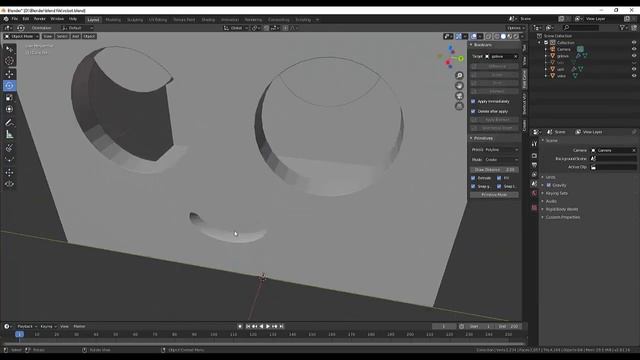
Task: Open the Object Mode dropdown
Action: pyautogui.click(x=21, y=36)
